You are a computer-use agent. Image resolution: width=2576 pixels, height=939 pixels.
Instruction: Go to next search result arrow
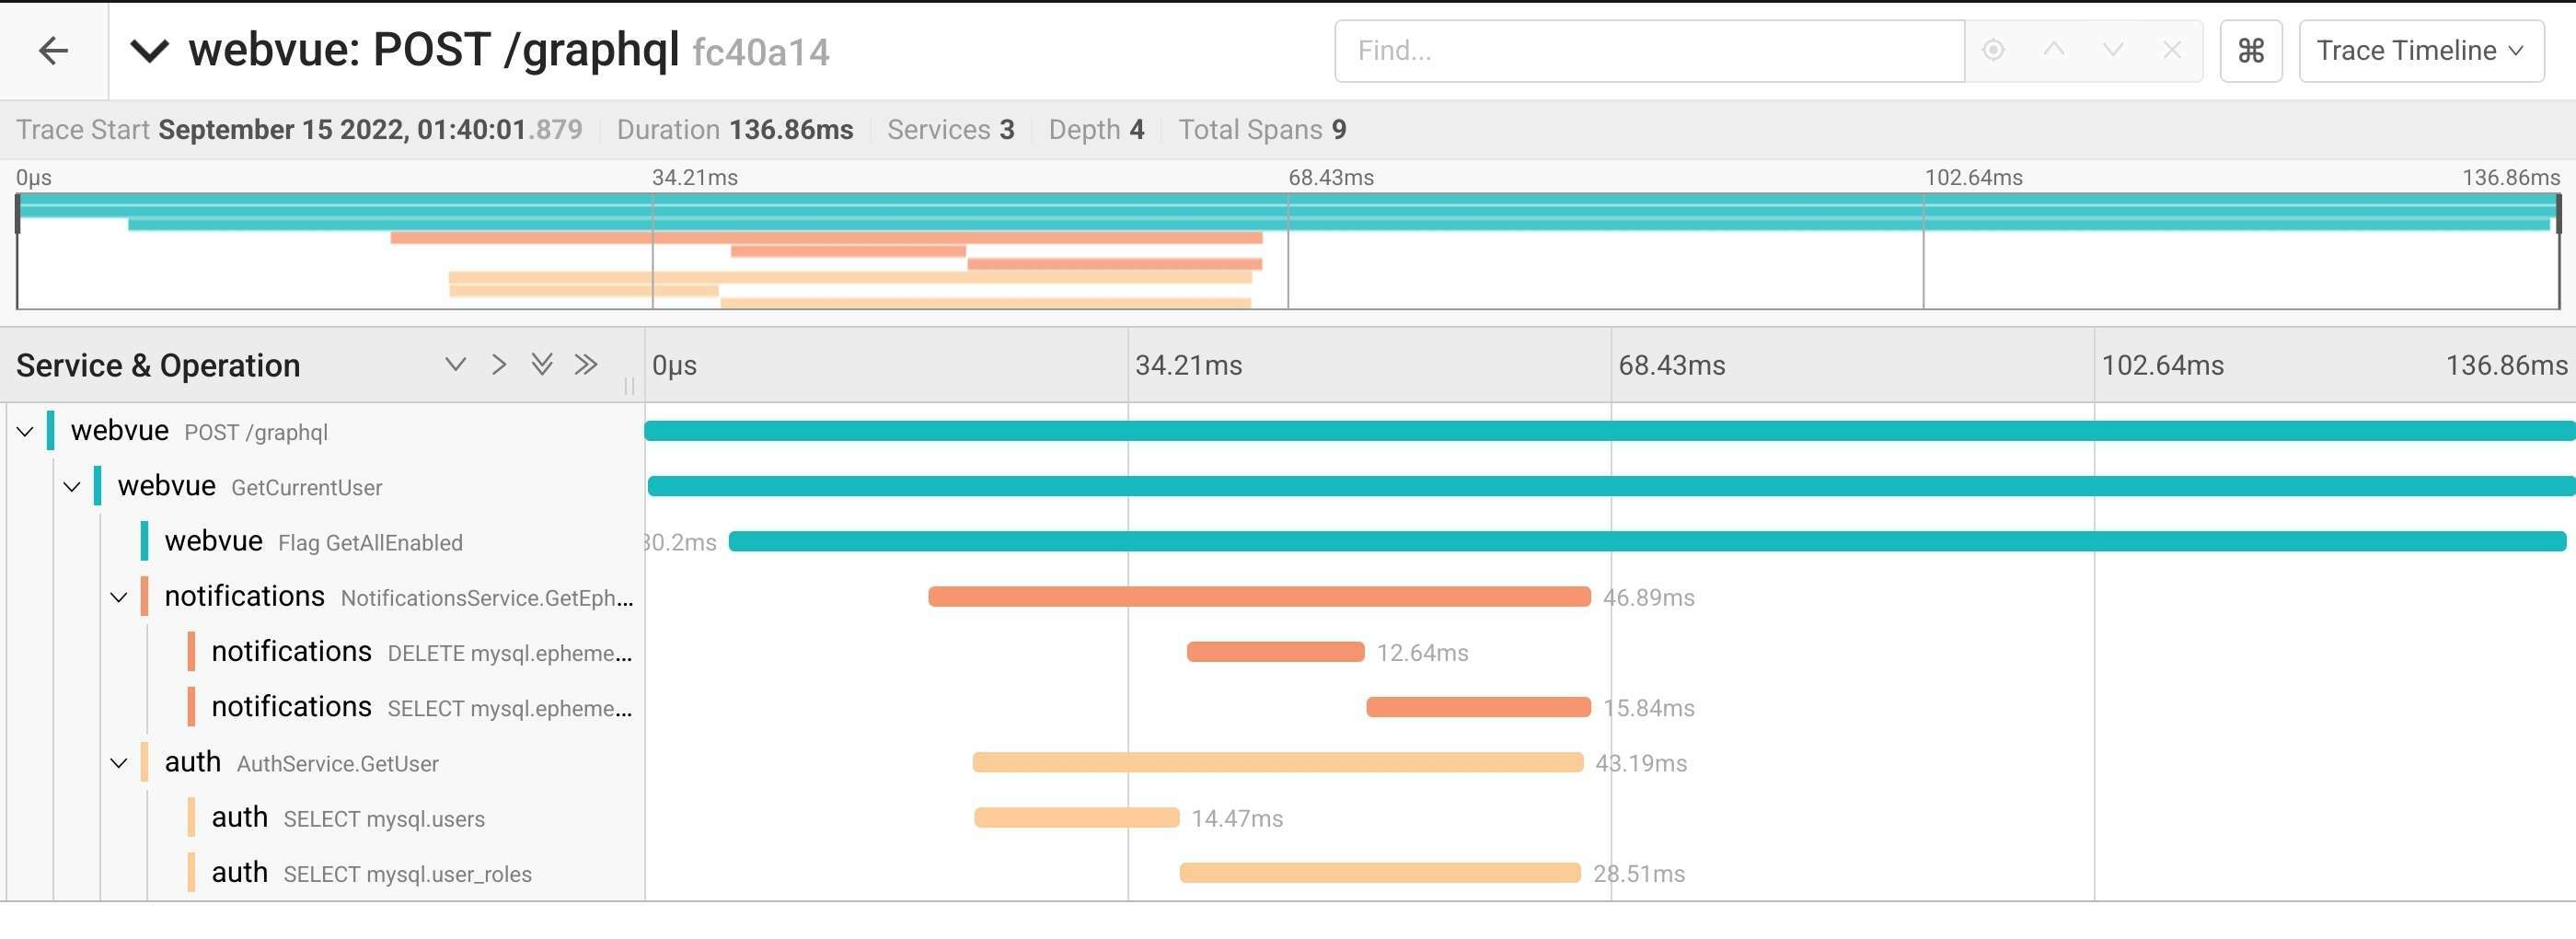[x=2112, y=50]
